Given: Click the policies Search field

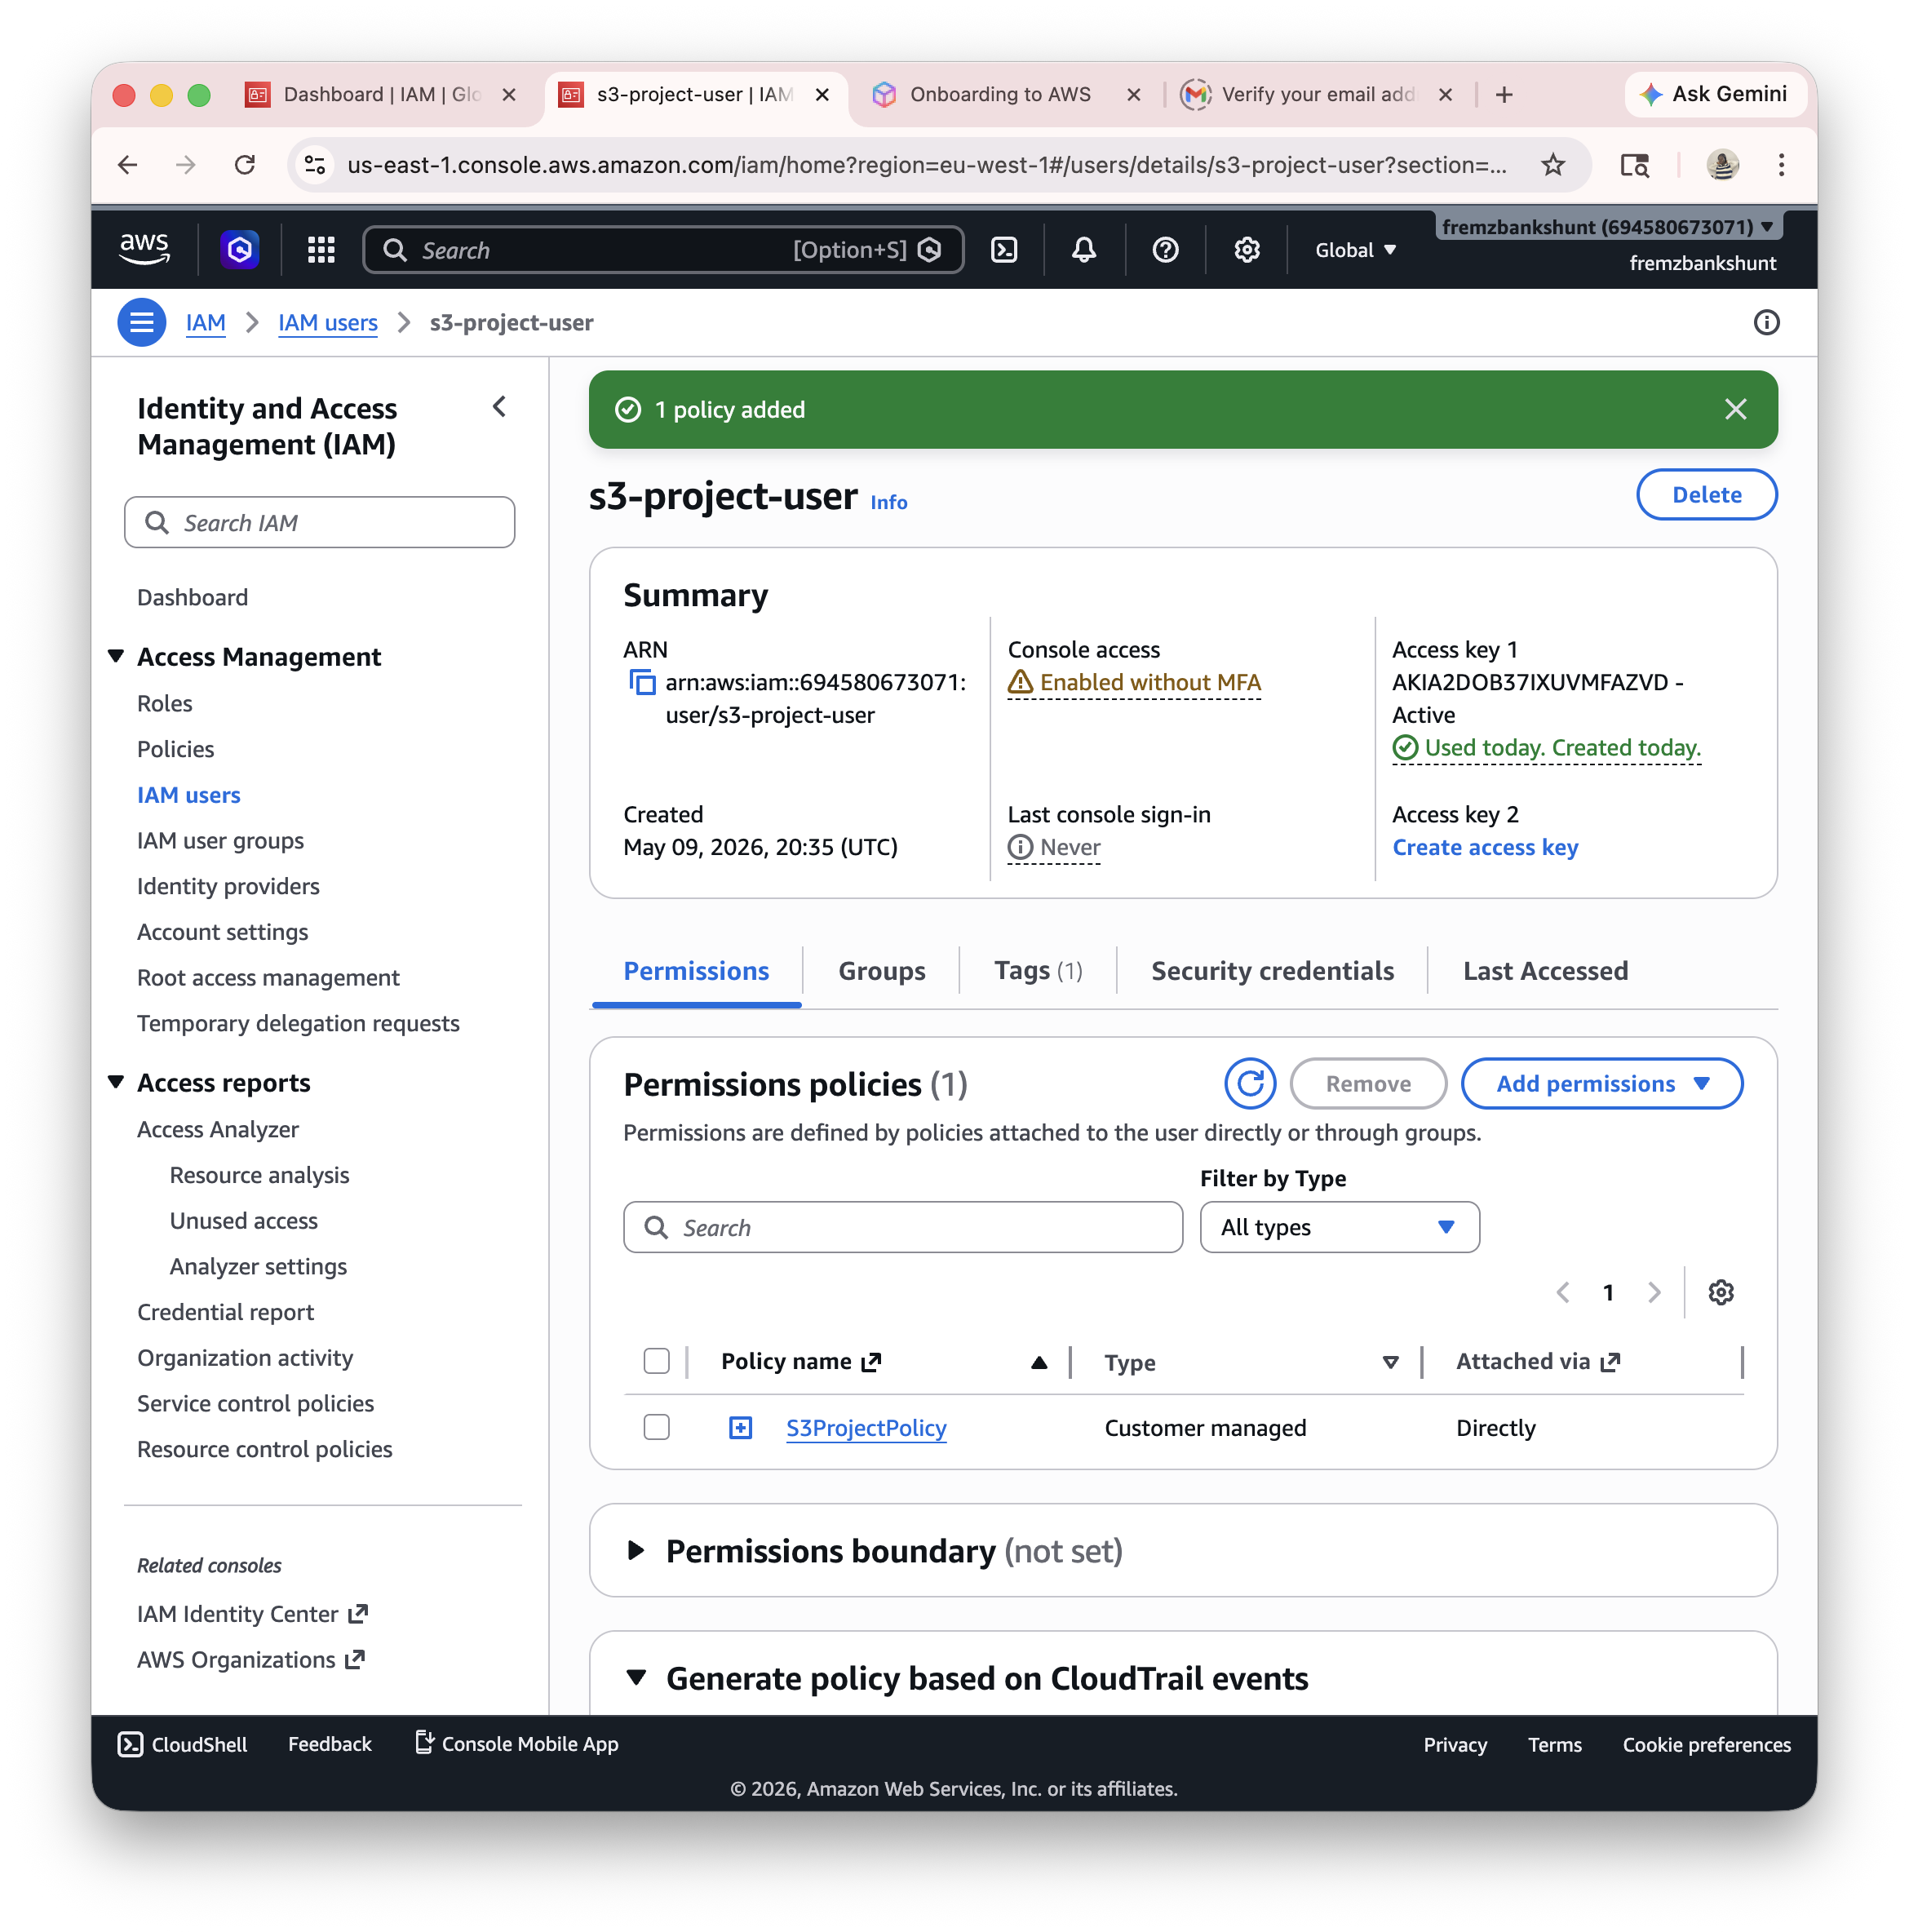Looking at the screenshot, I should (902, 1226).
